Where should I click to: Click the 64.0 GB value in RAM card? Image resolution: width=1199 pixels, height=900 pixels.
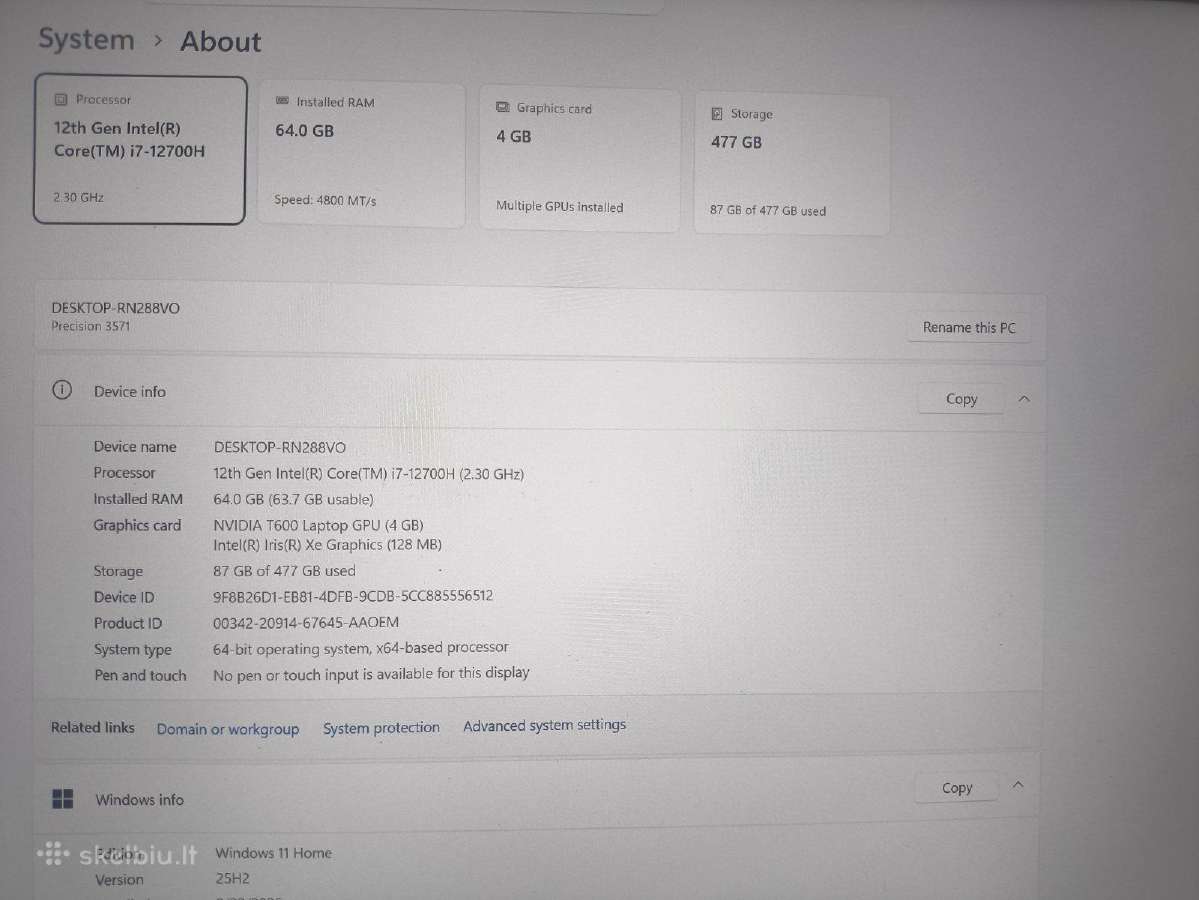tap(304, 131)
